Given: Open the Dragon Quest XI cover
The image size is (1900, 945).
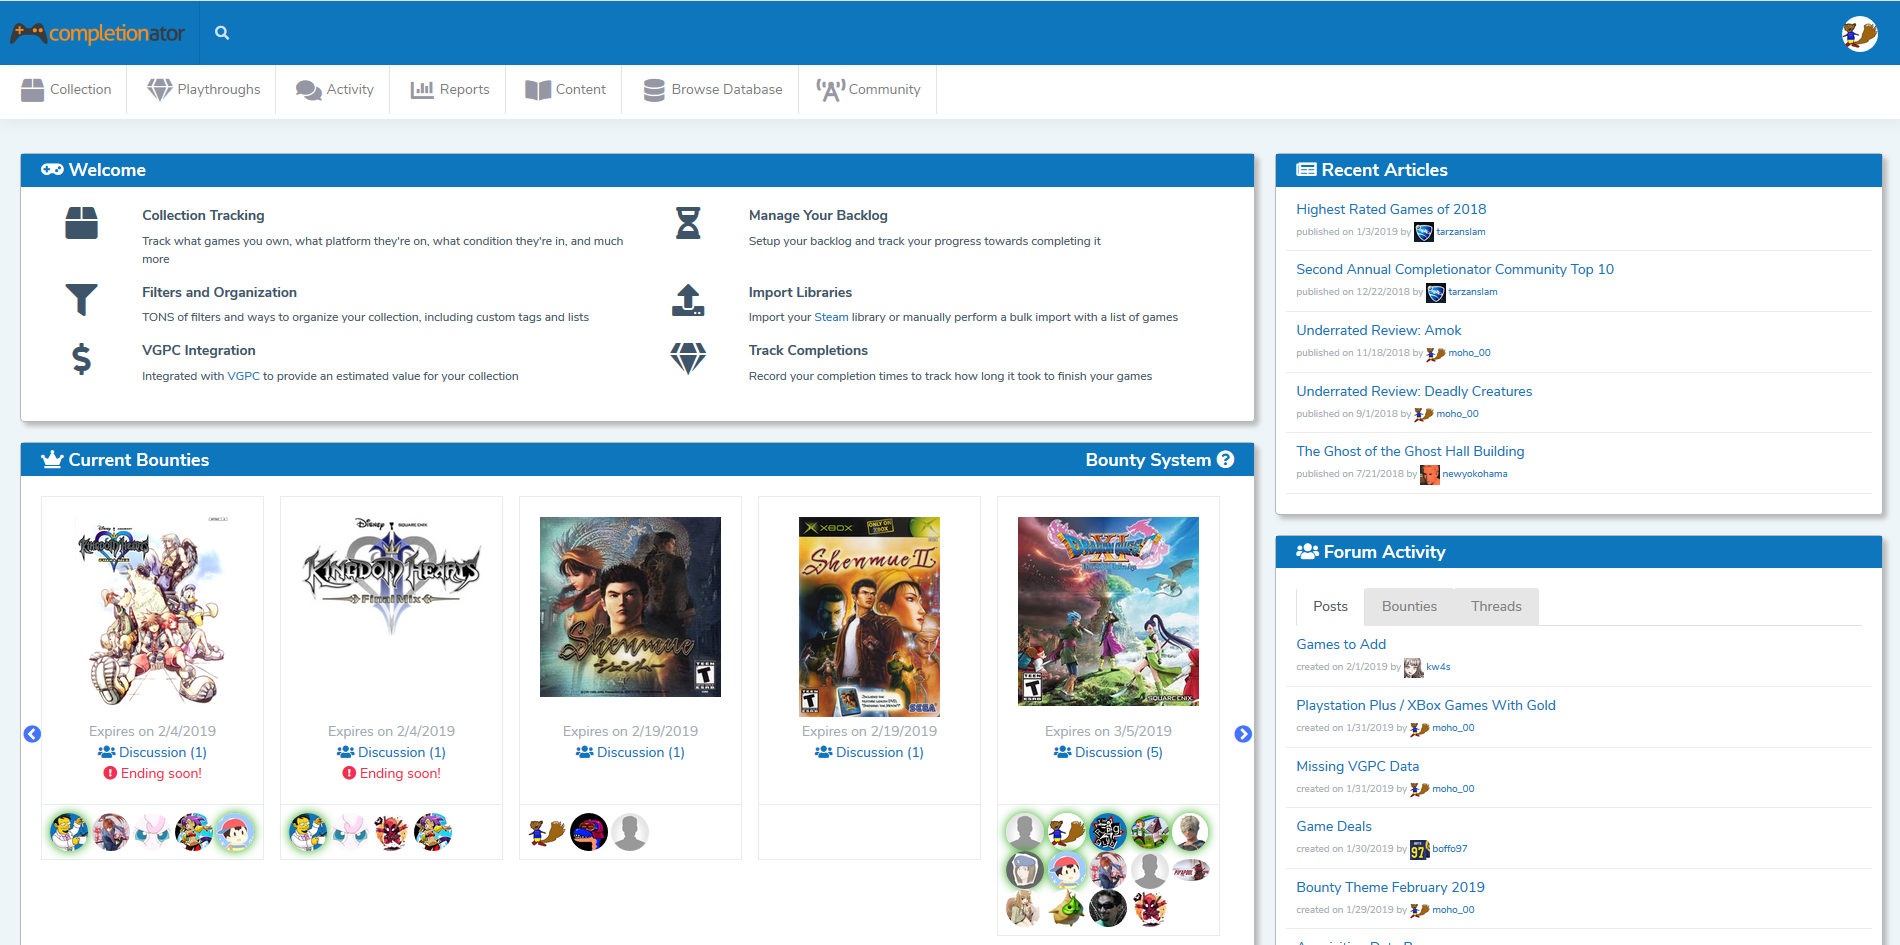Looking at the screenshot, I should (x=1108, y=612).
